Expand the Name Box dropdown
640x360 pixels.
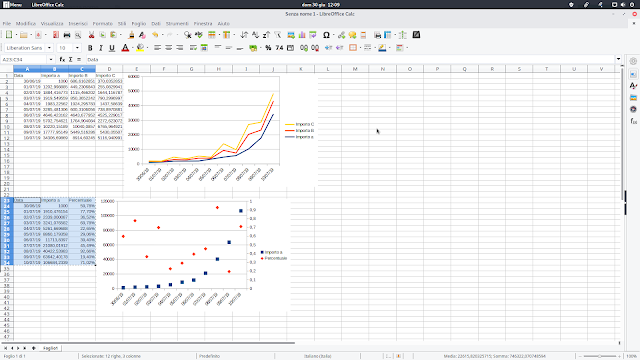tap(50, 60)
